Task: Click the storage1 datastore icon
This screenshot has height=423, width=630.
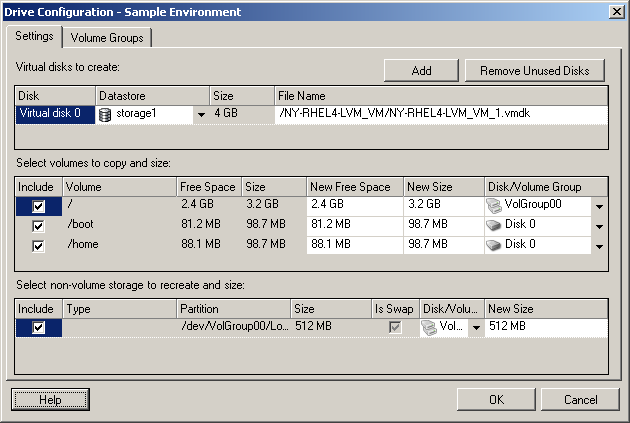Action: tap(106, 115)
